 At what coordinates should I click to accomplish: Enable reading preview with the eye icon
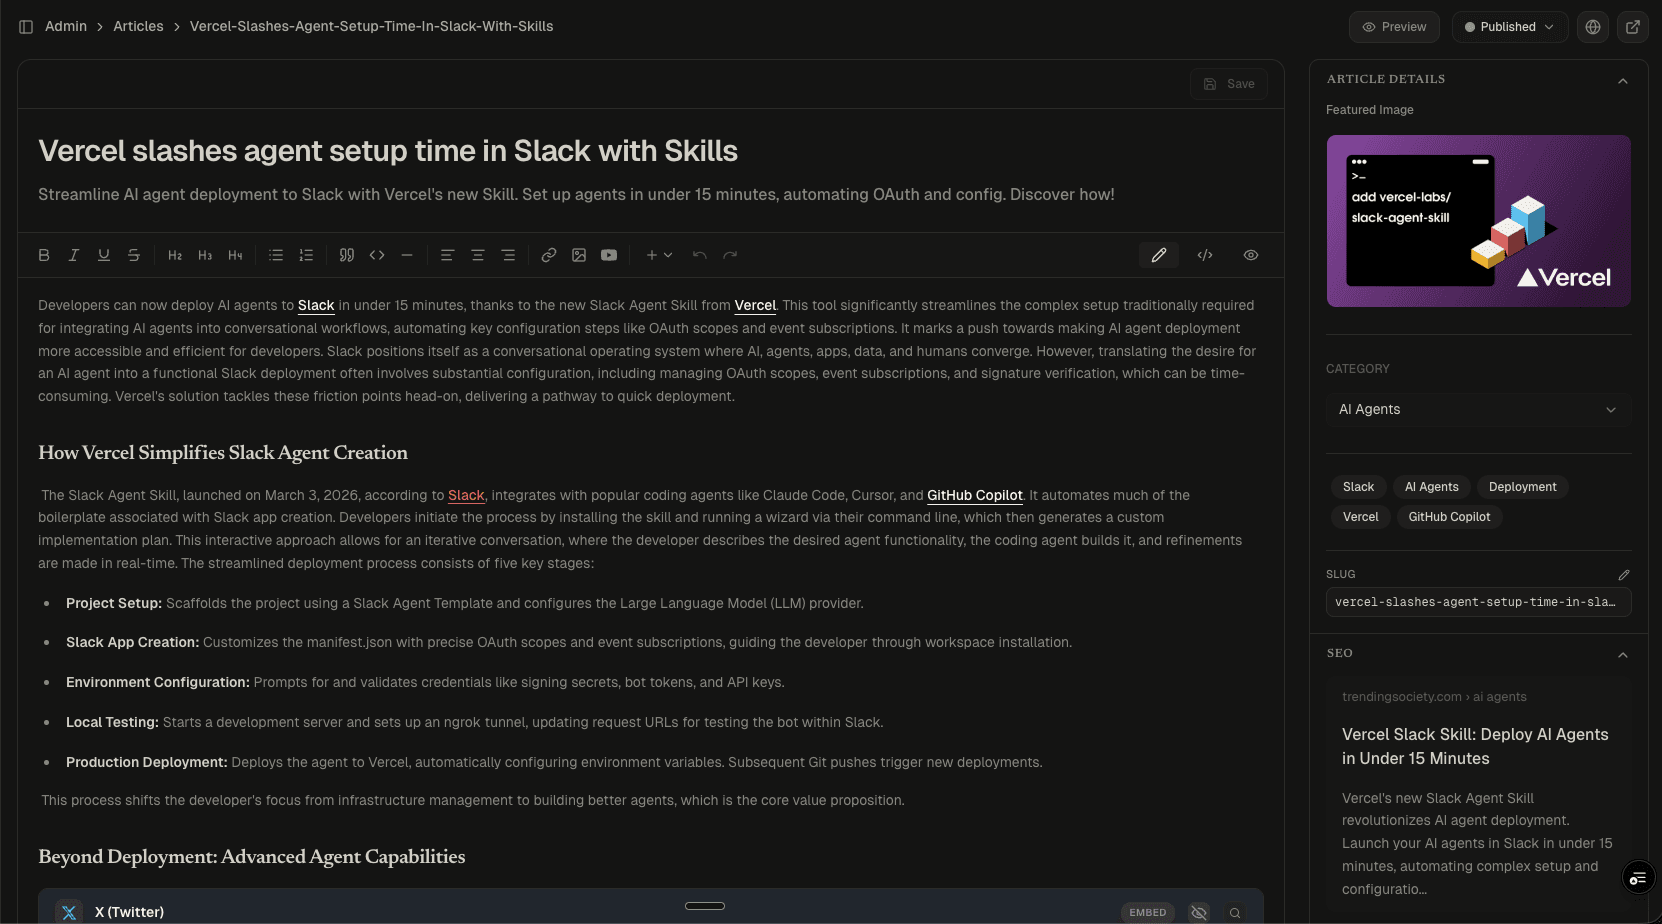[x=1250, y=255]
